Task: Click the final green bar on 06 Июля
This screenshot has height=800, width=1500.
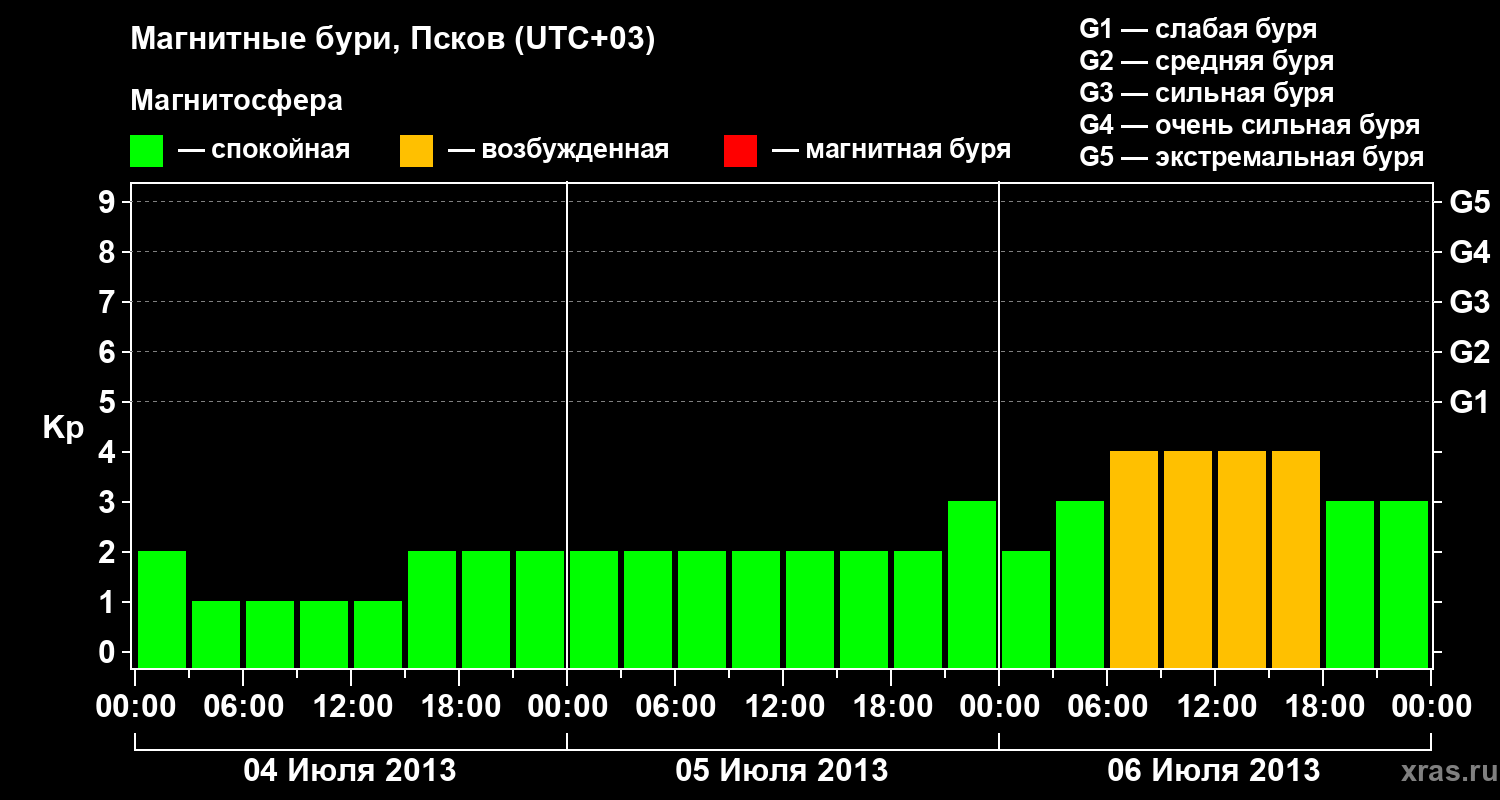Action: click(x=1404, y=584)
